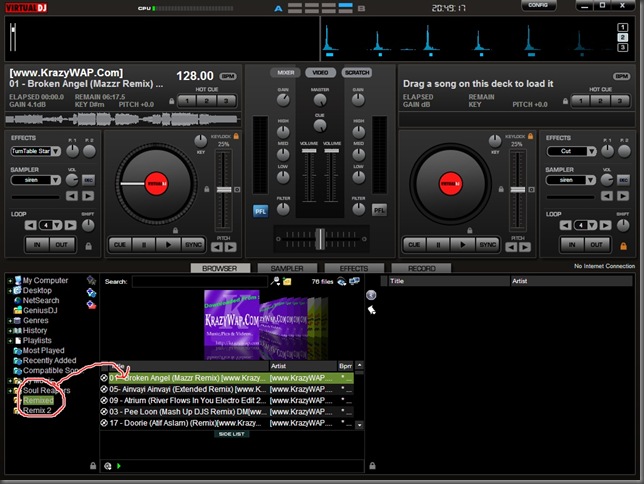644x484 pixels.
Task: Pause the left deck
Action: coord(144,245)
